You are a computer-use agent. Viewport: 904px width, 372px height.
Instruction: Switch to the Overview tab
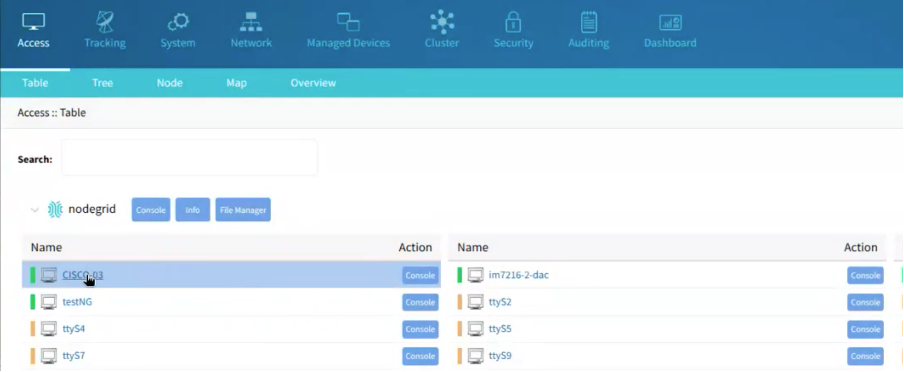[313, 82]
